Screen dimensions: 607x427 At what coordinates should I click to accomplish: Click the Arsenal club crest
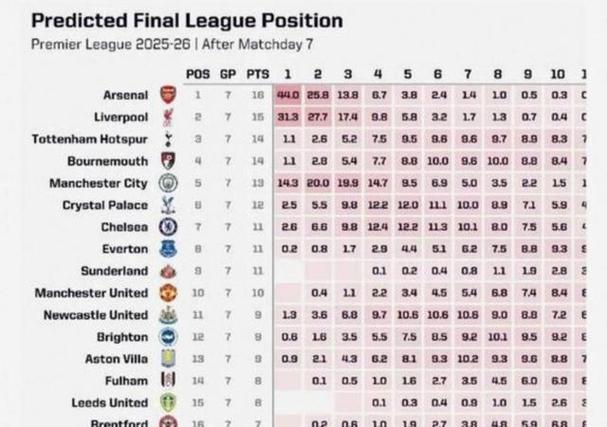coord(167,95)
